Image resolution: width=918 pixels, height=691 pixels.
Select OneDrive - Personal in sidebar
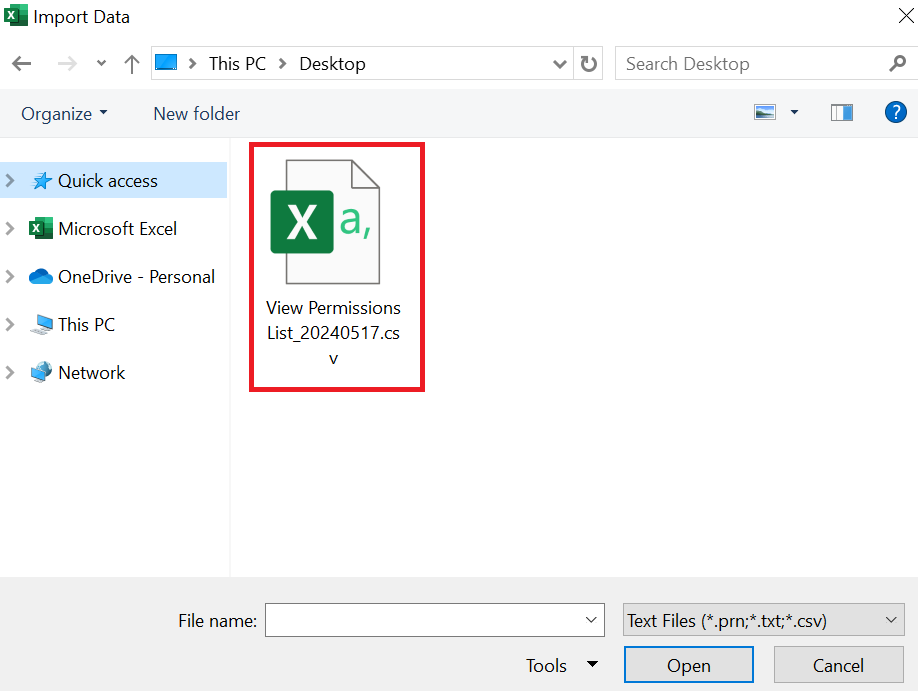click(136, 277)
